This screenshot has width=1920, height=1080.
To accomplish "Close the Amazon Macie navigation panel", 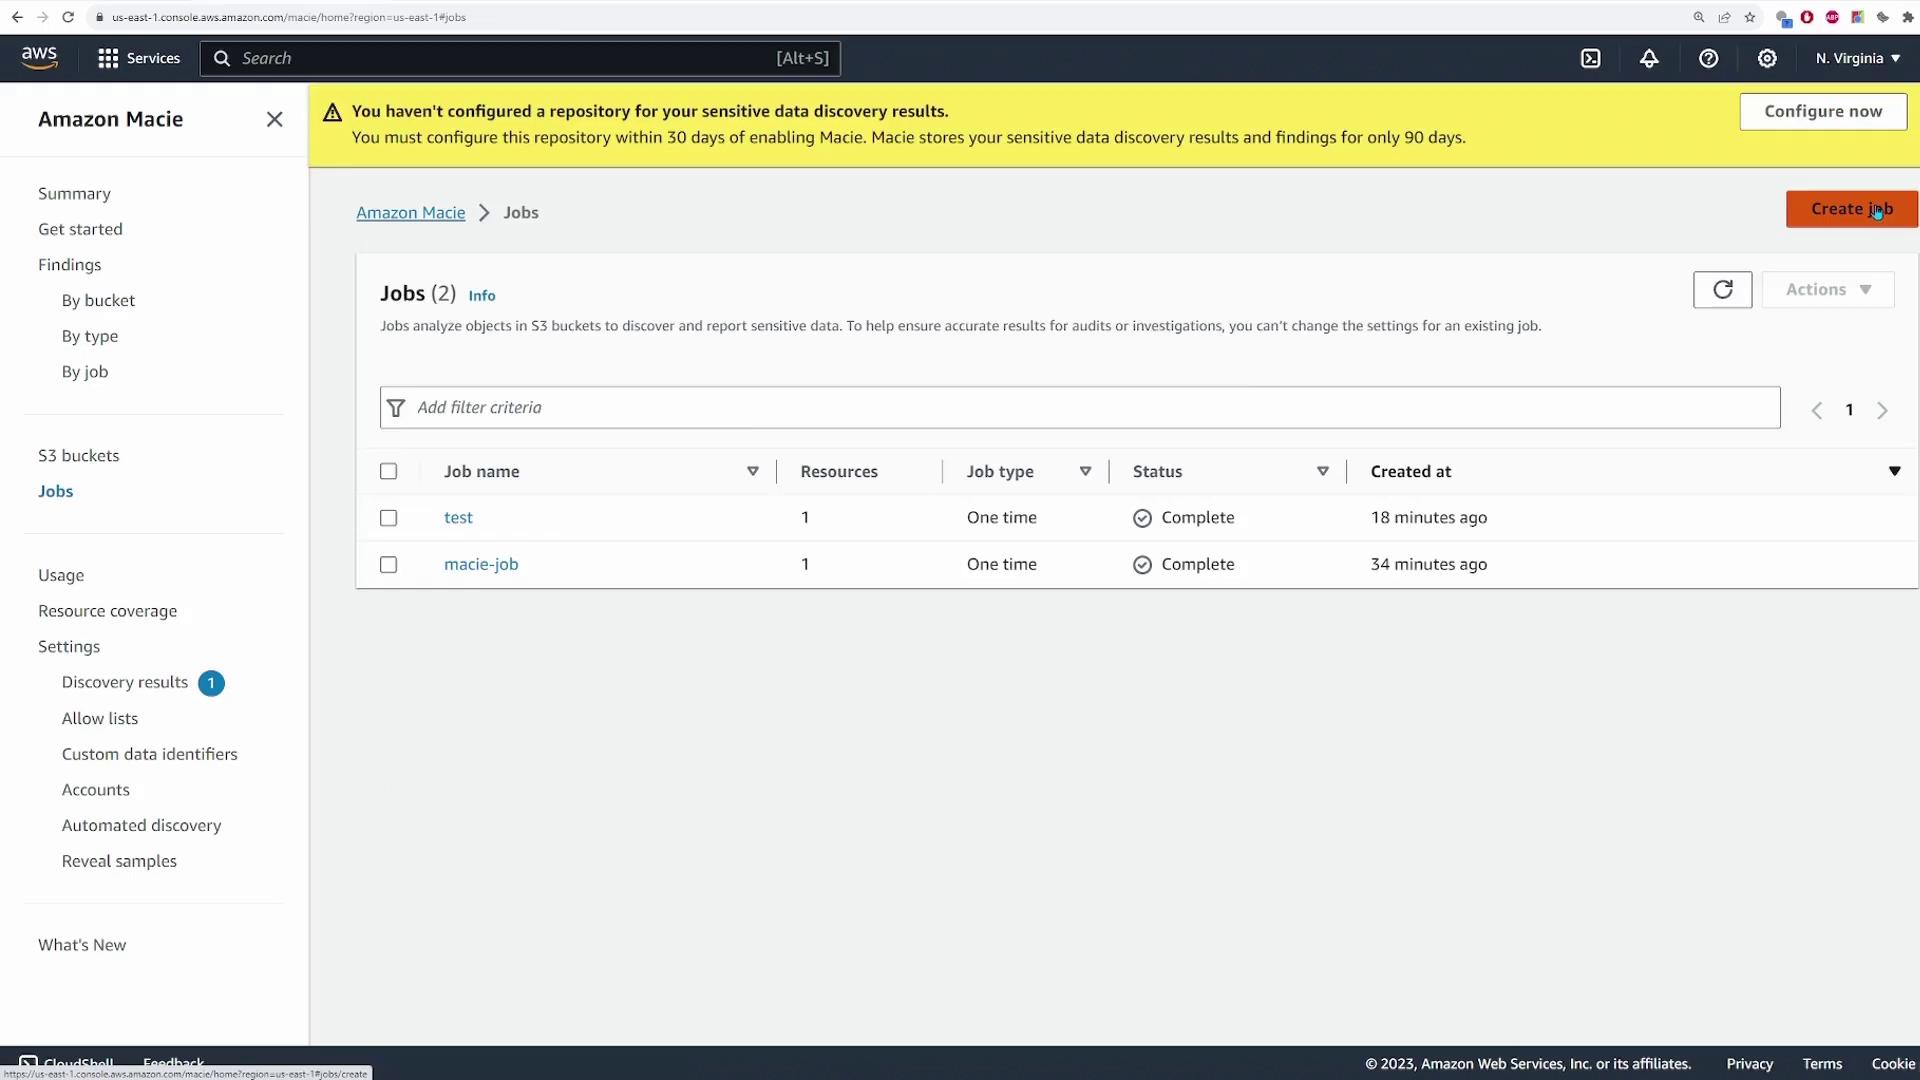I will pos(275,120).
